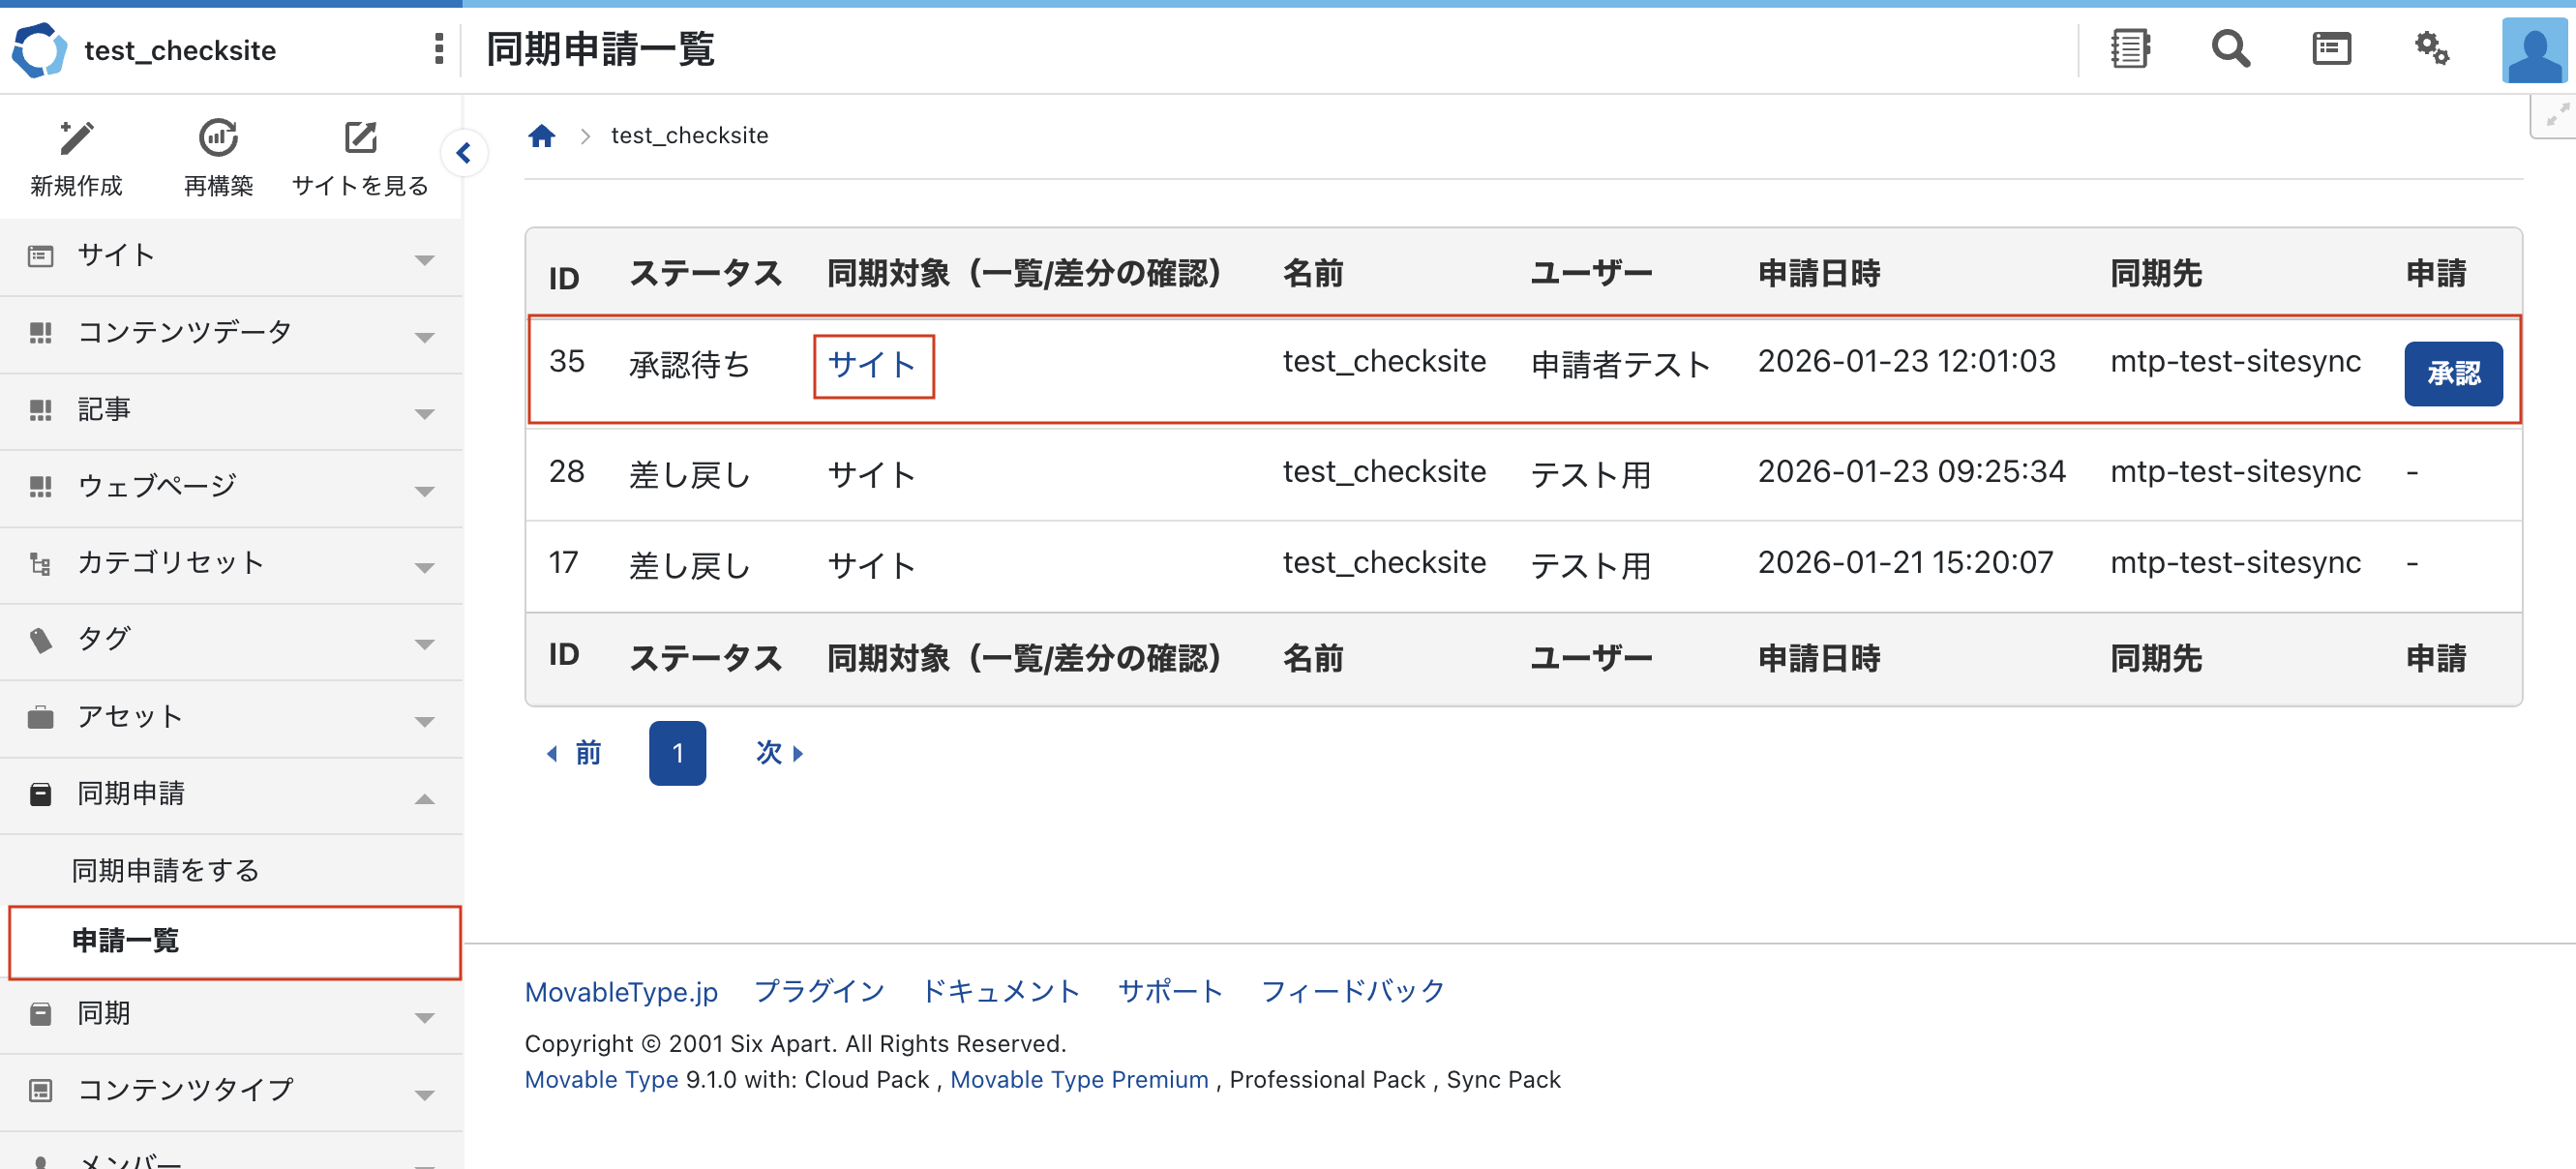The image size is (2576, 1169).
Task: Click the user profile avatar icon
Action: pyautogui.click(x=2534, y=50)
